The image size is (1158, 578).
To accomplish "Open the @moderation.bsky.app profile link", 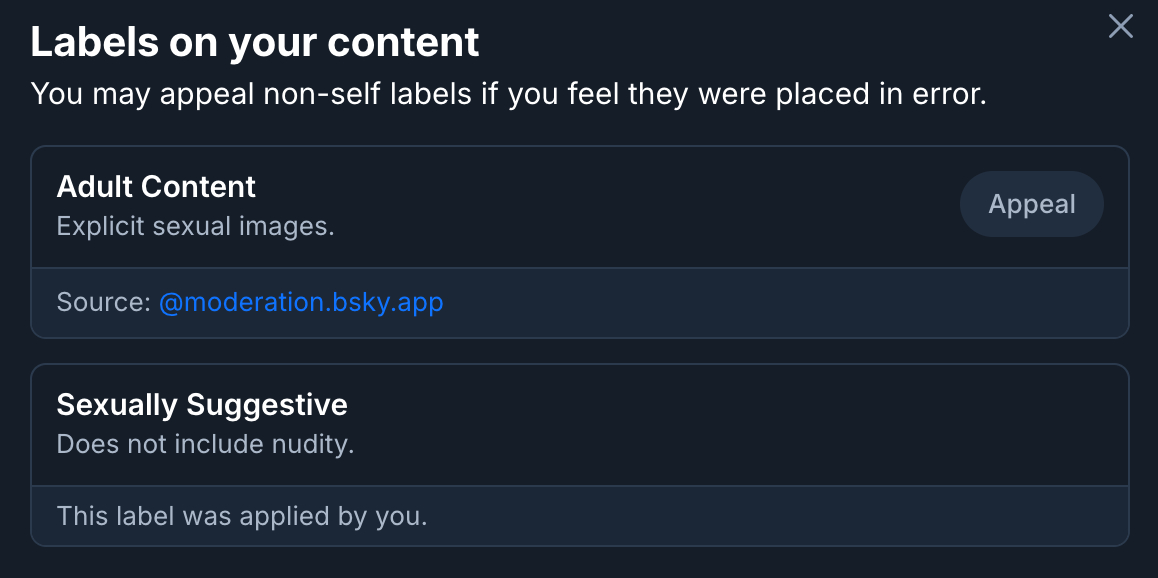I will coord(301,302).
